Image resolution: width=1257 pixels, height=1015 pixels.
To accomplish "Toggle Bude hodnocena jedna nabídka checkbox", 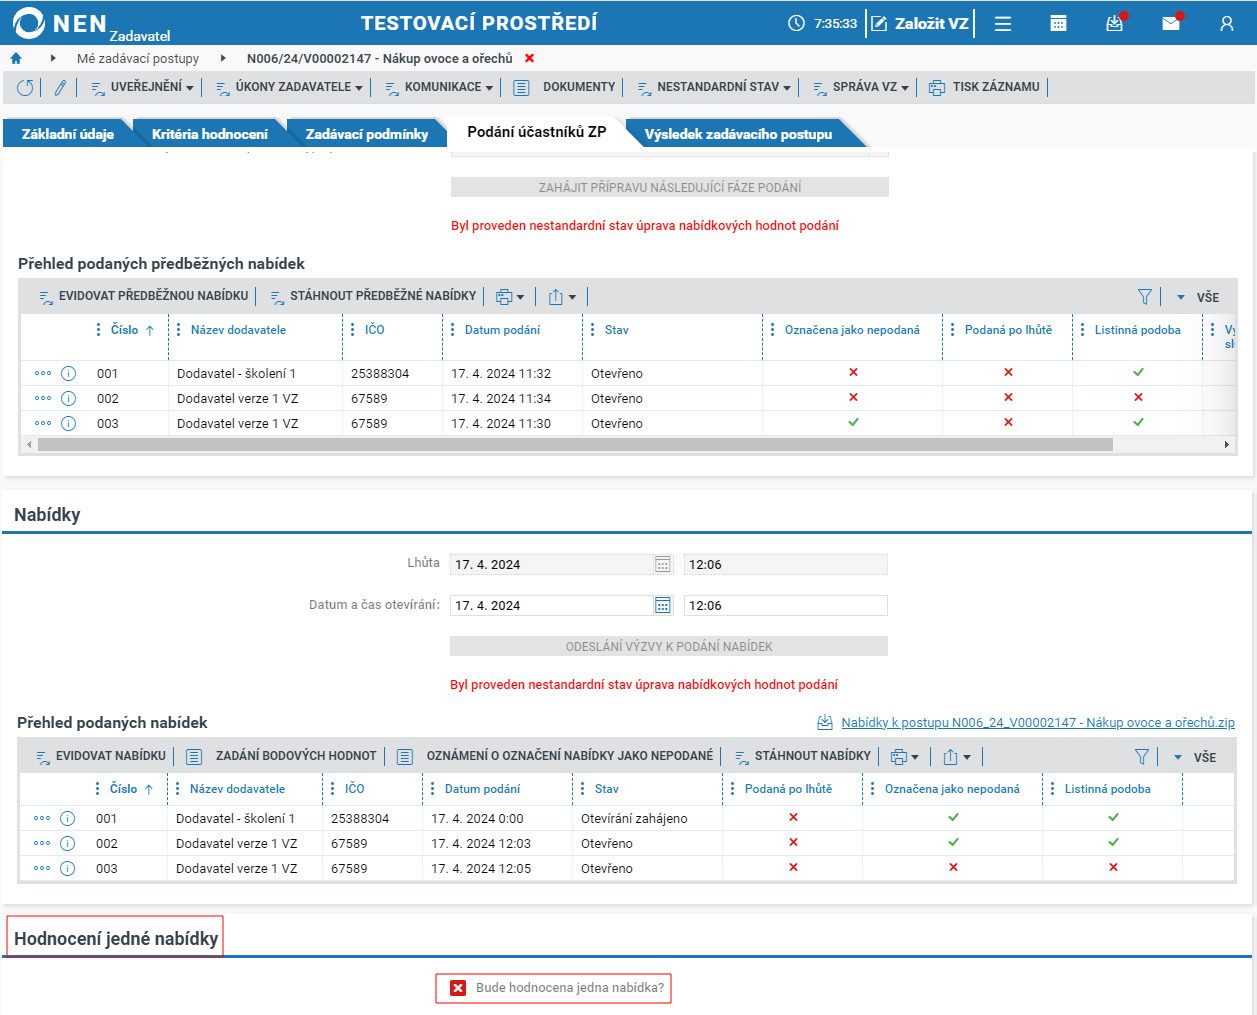I will click(x=458, y=988).
